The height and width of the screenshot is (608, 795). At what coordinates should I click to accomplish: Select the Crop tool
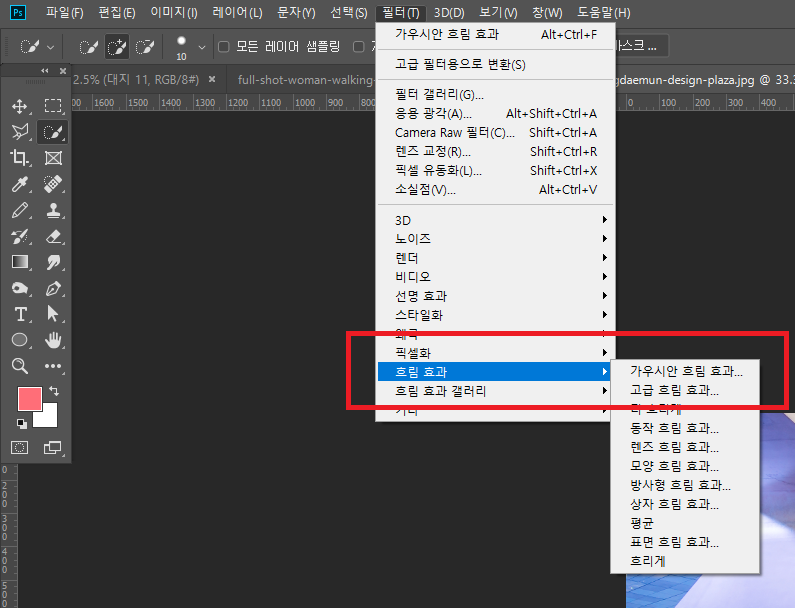click(19, 158)
